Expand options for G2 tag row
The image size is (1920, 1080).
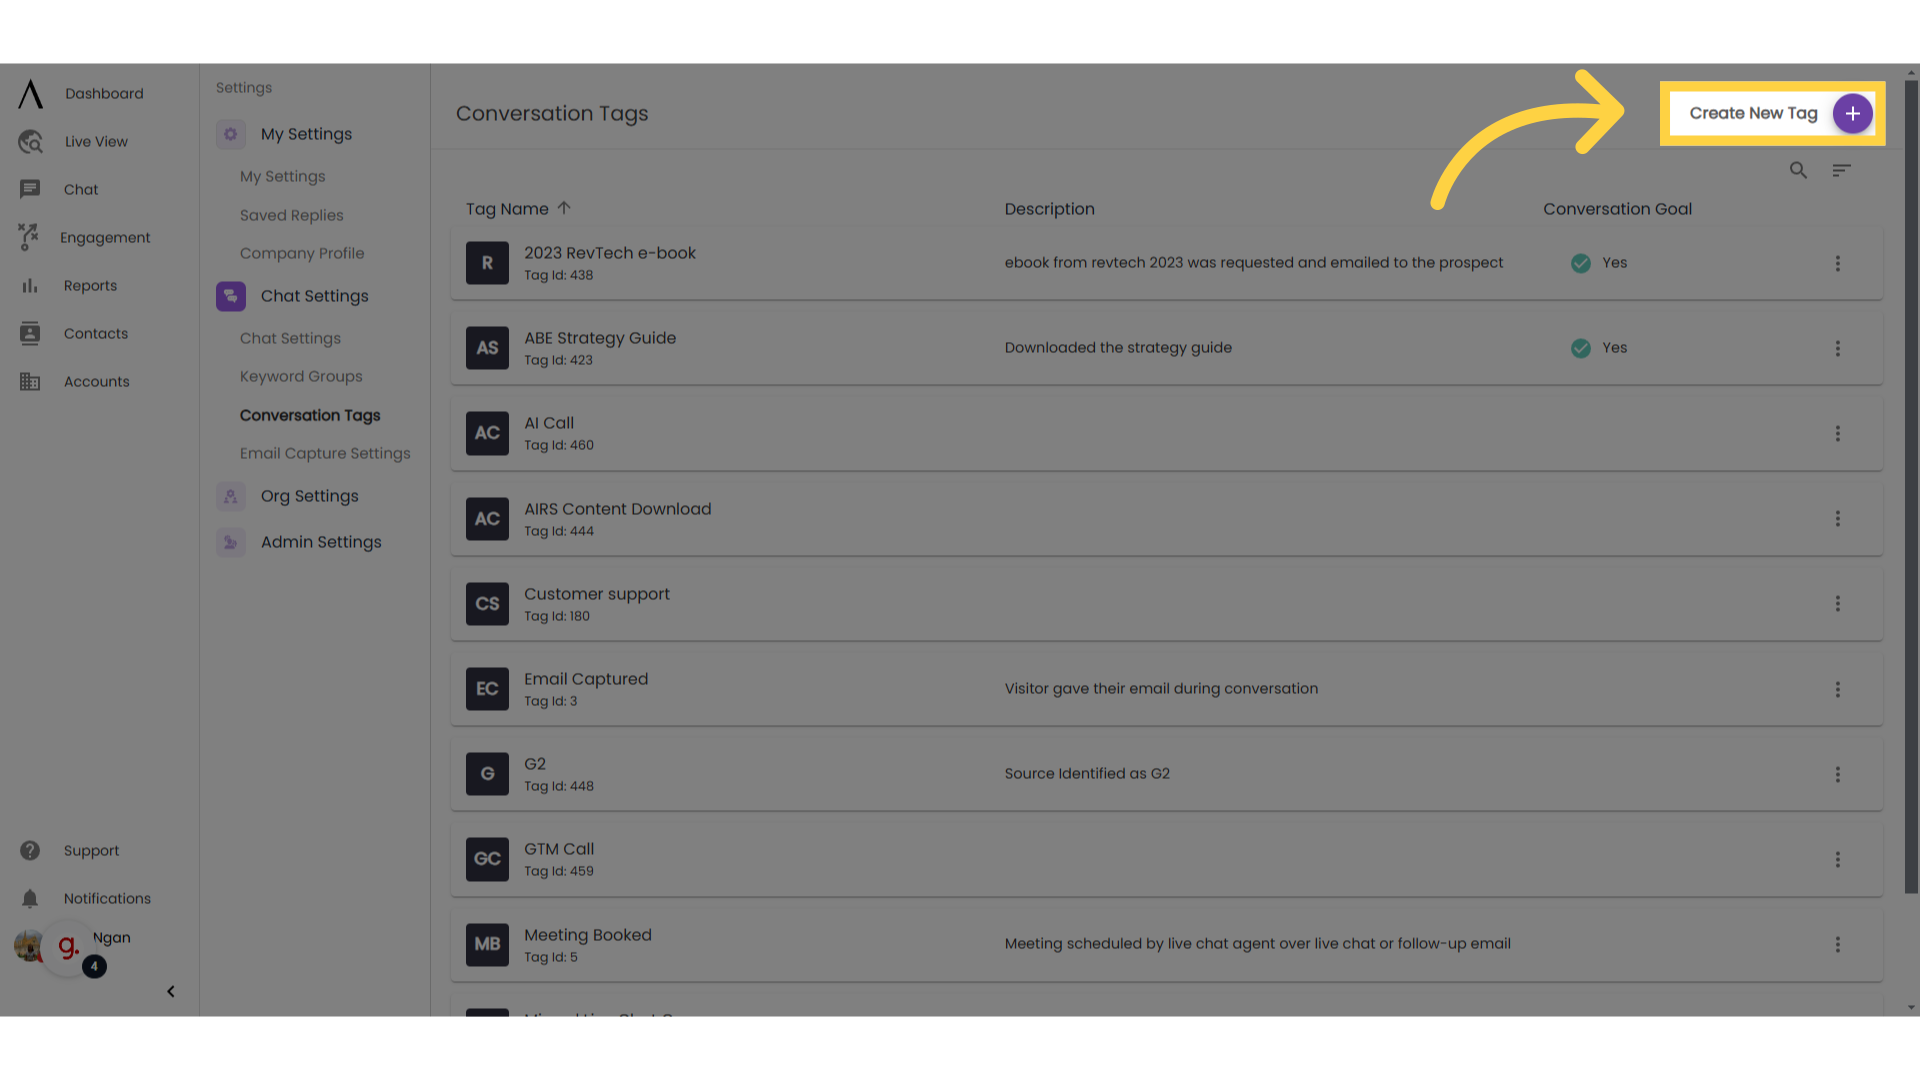1838,774
